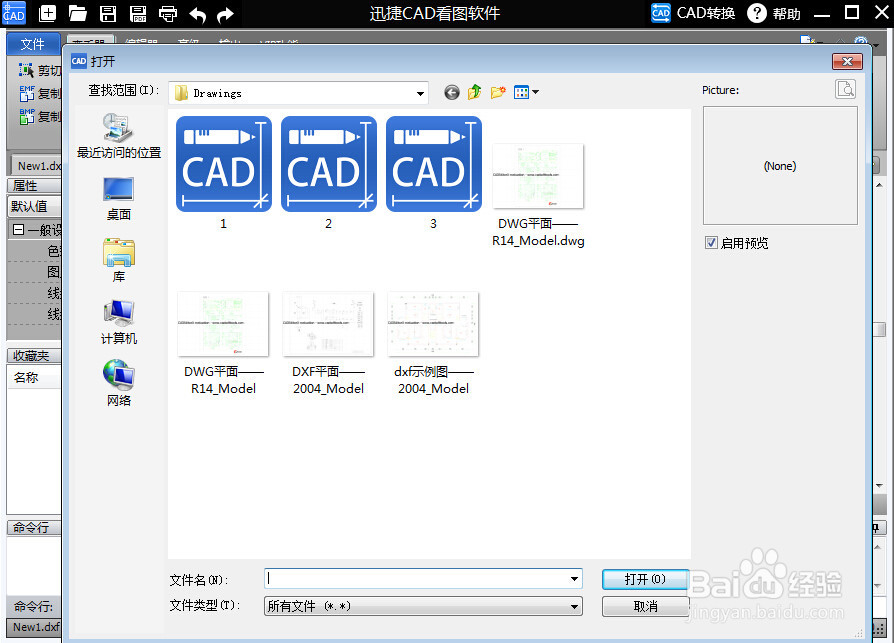Expand the 查找范围 Drawings dropdown
894x643 pixels.
[x=420, y=93]
